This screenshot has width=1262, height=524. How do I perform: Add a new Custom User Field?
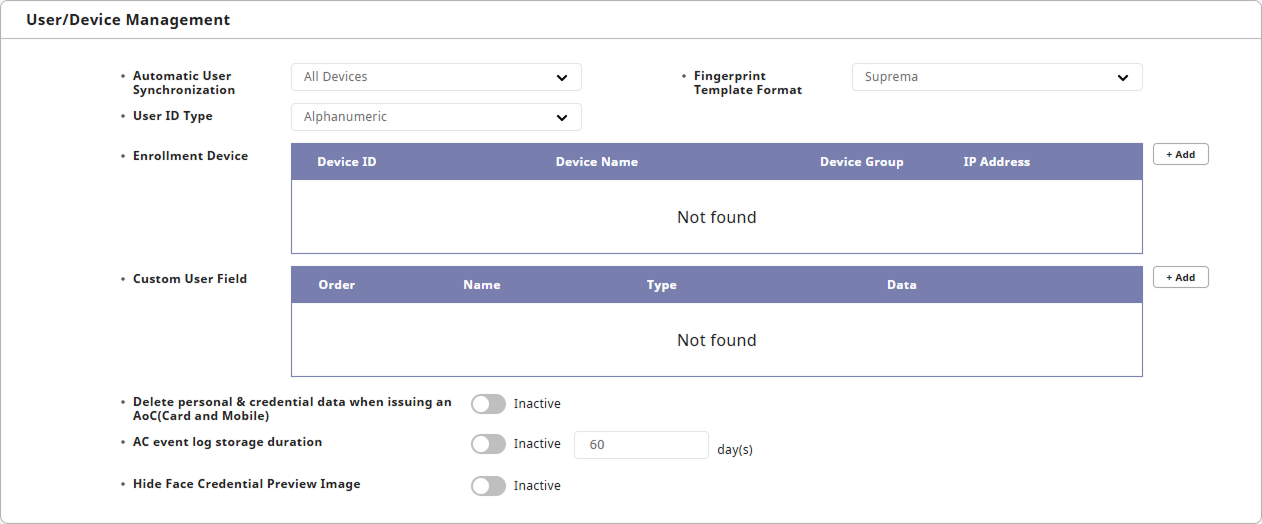click(1180, 278)
